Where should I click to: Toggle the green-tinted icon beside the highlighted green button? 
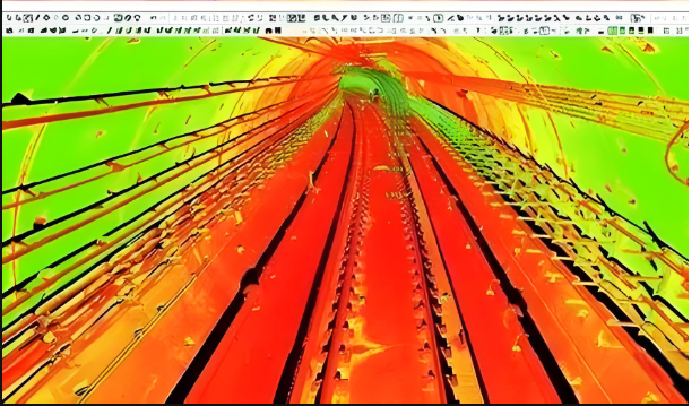tap(621, 30)
